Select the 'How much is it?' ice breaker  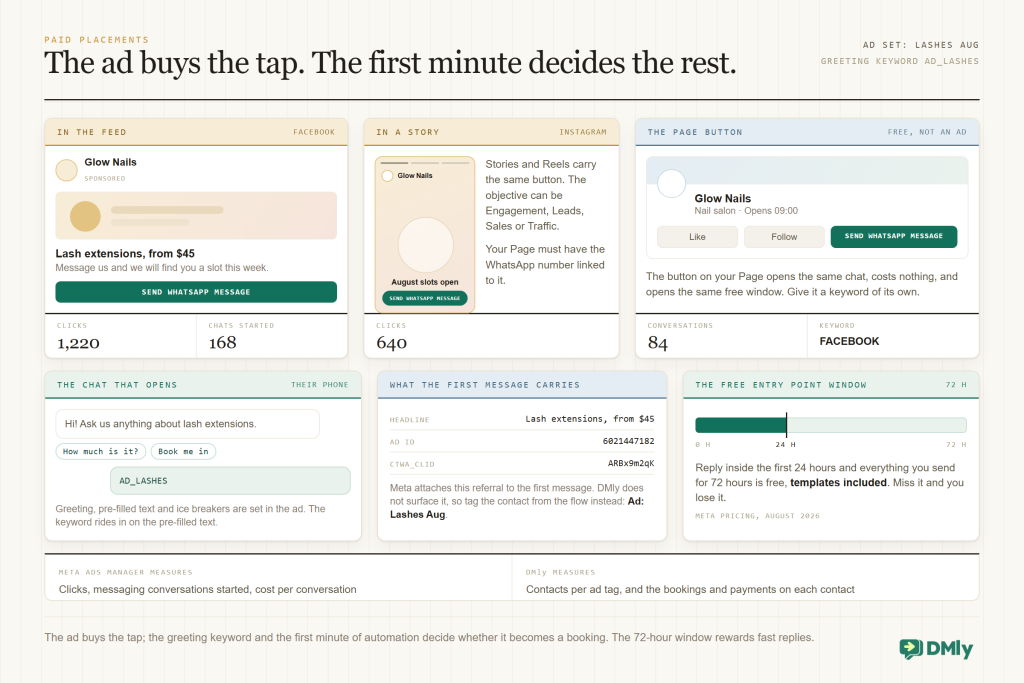101,451
